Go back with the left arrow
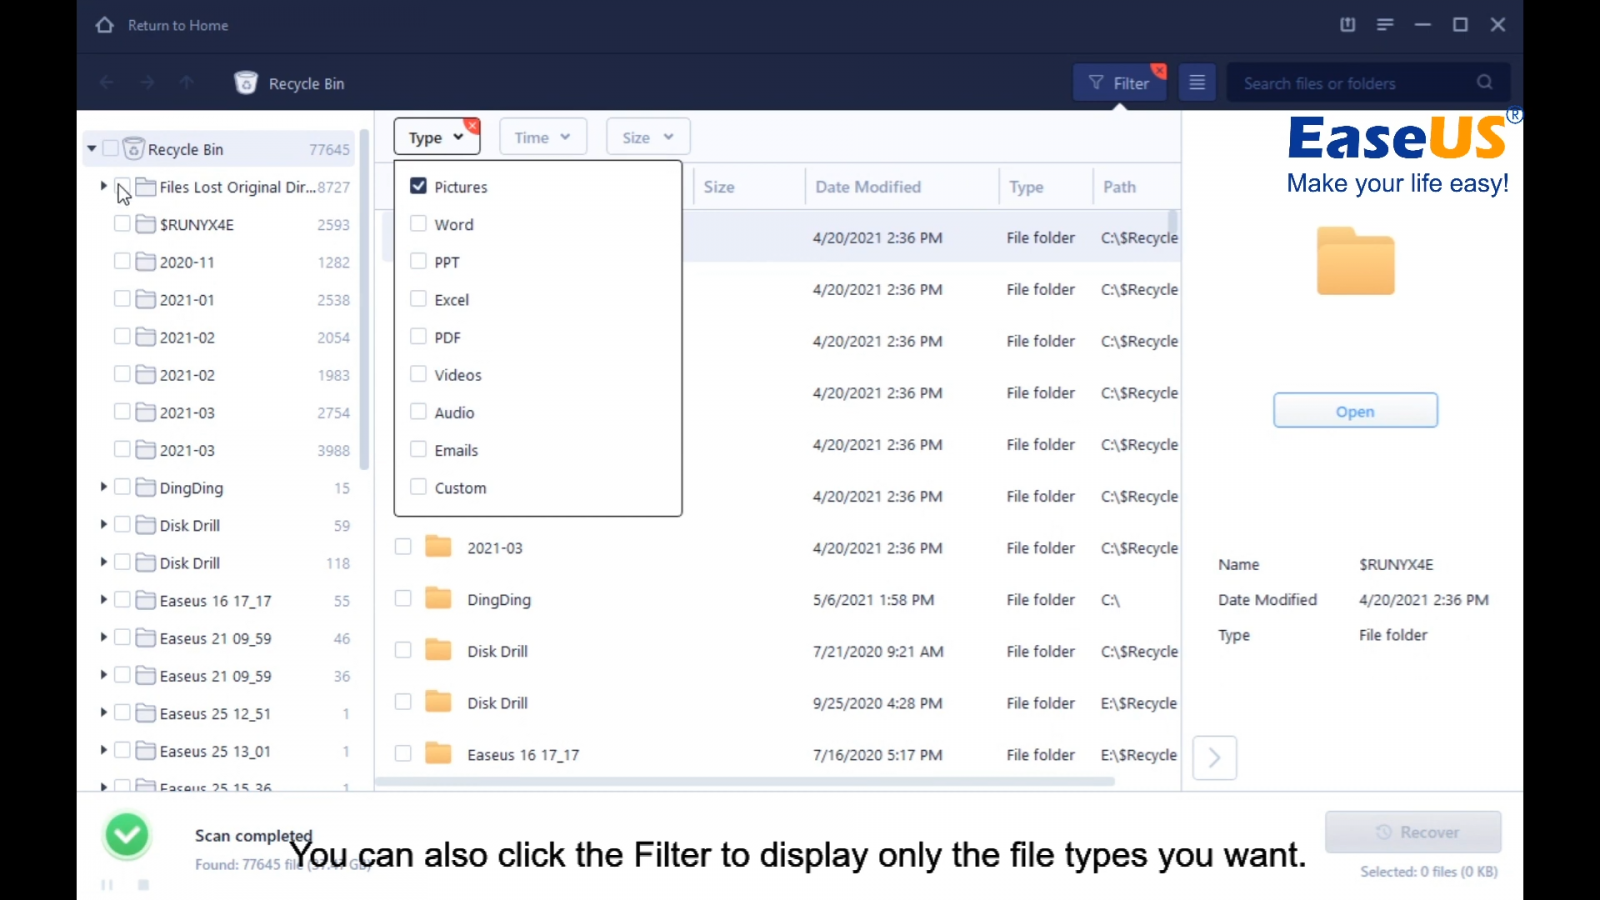 point(107,83)
